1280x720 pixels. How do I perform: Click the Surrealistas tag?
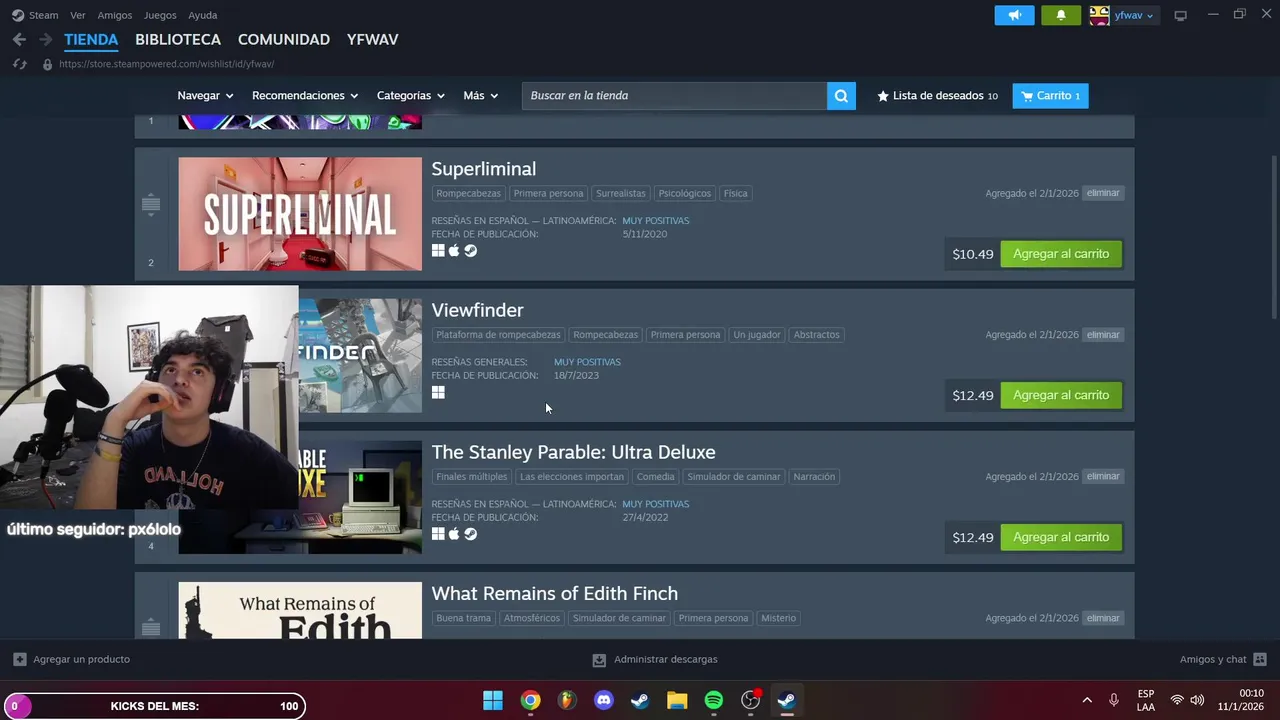tap(620, 194)
